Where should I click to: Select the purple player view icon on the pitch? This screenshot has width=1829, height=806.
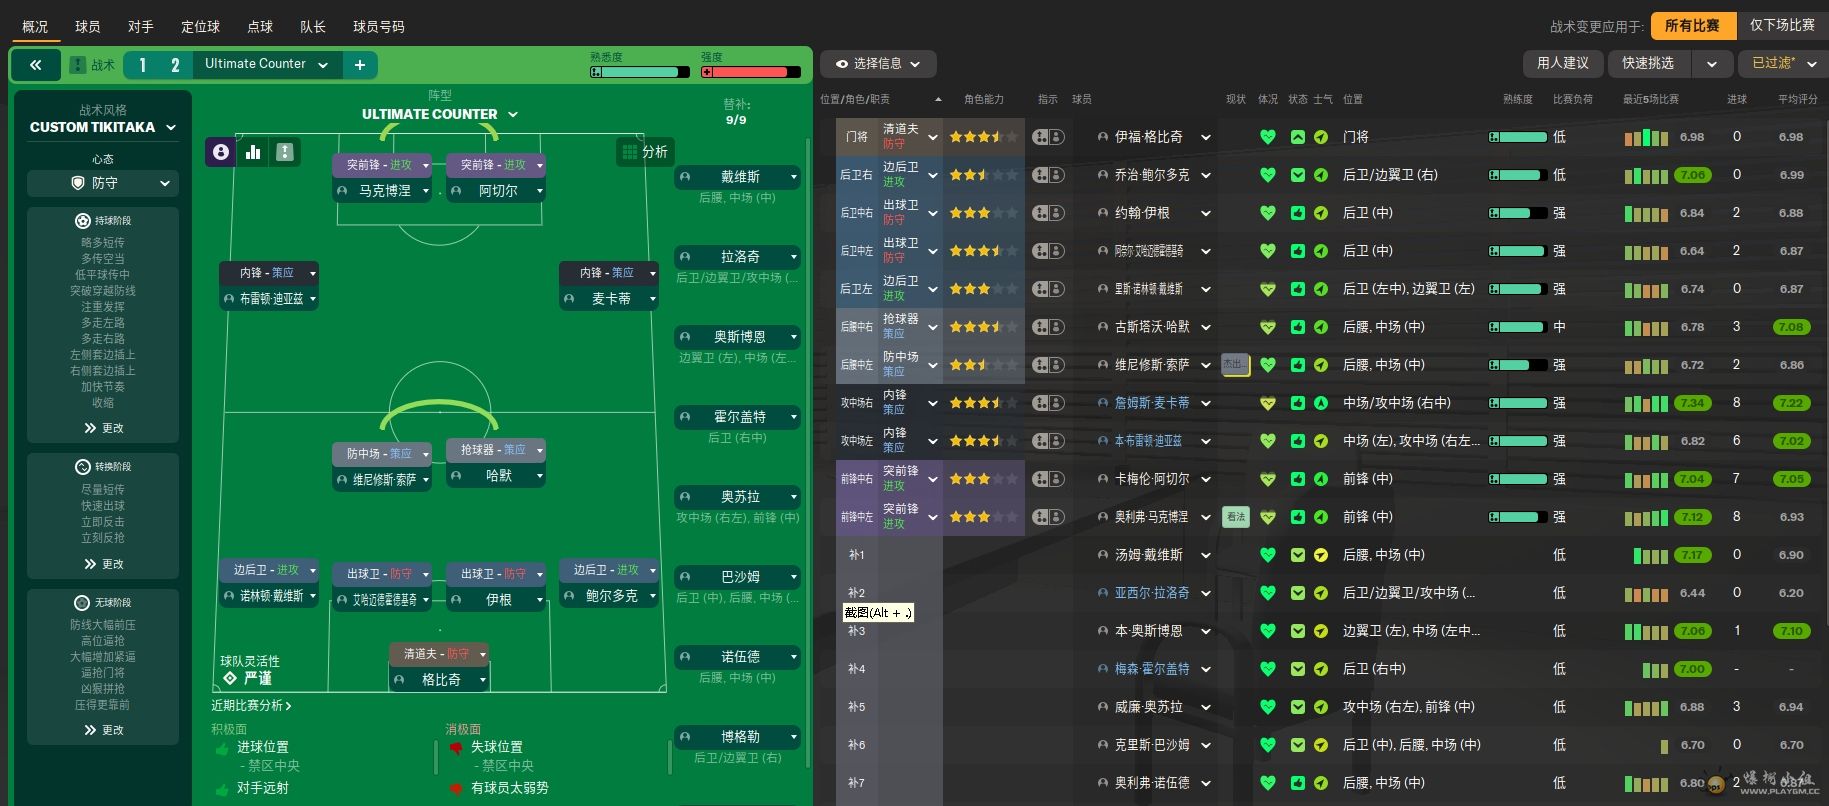pyautogui.click(x=221, y=151)
